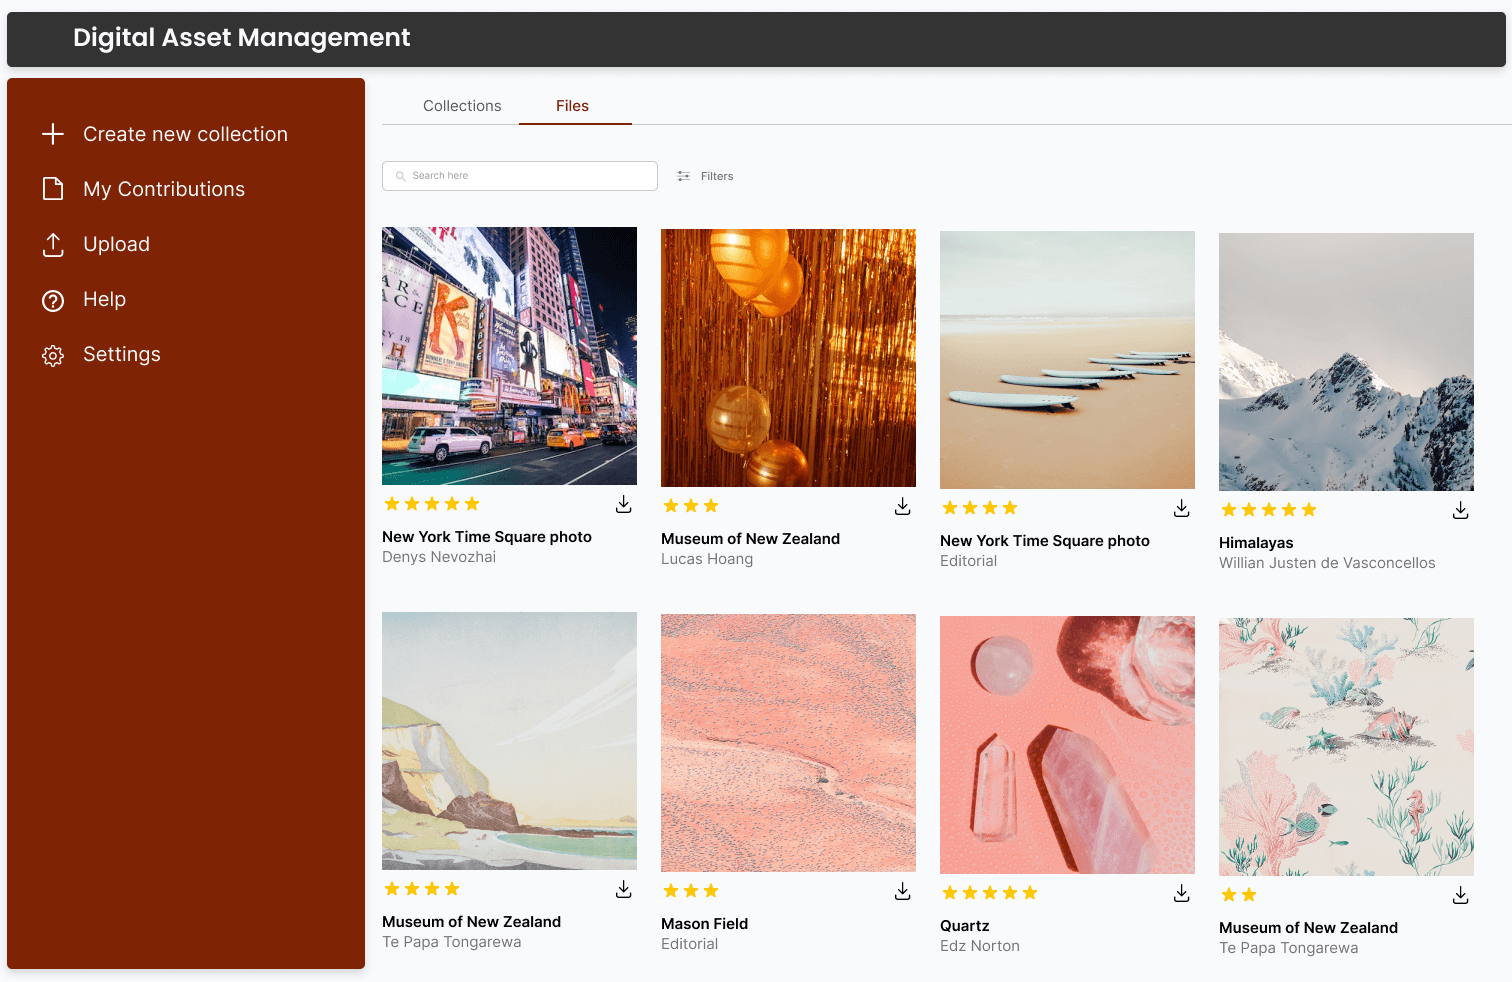Open Settings with the gear icon
Screen dimensions: 1512x982
[x=52, y=354]
